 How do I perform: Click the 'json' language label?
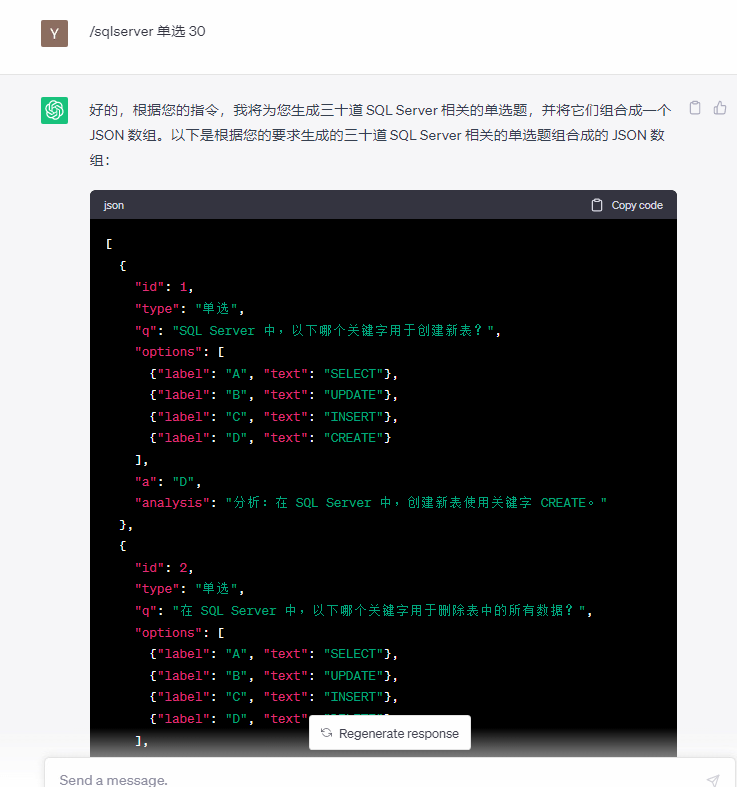click(x=113, y=205)
